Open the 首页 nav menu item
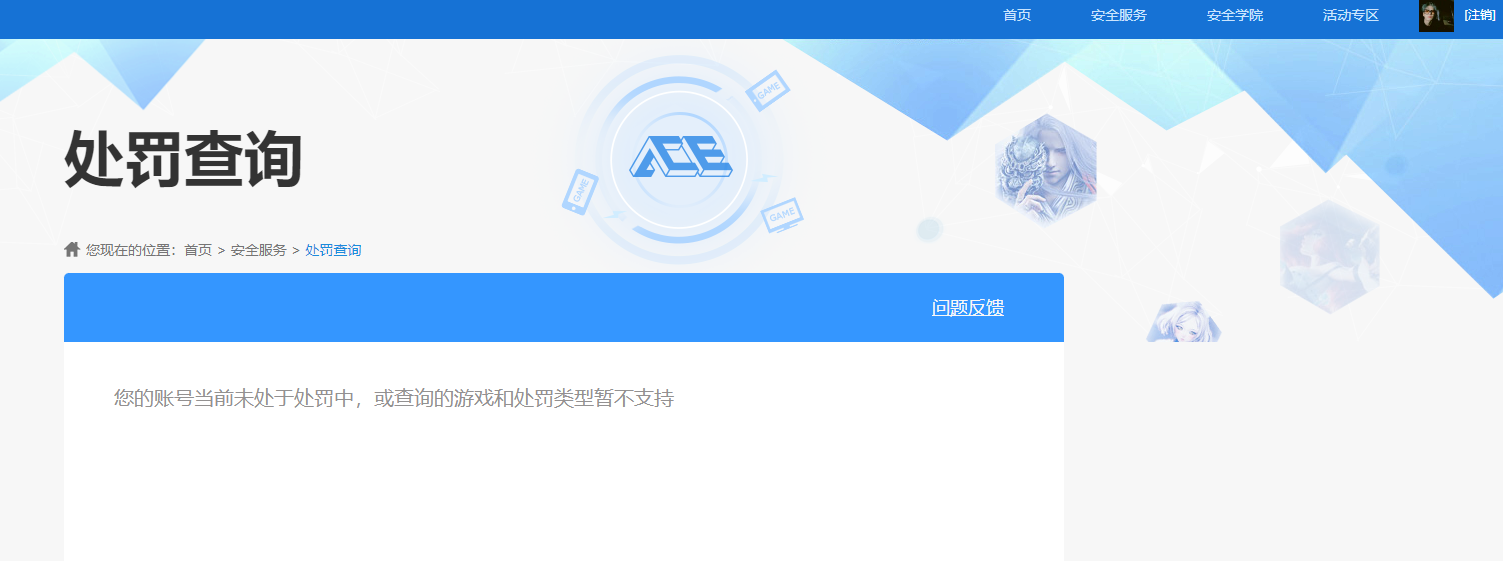This screenshot has width=1503, height=561. pos(1017,16)
